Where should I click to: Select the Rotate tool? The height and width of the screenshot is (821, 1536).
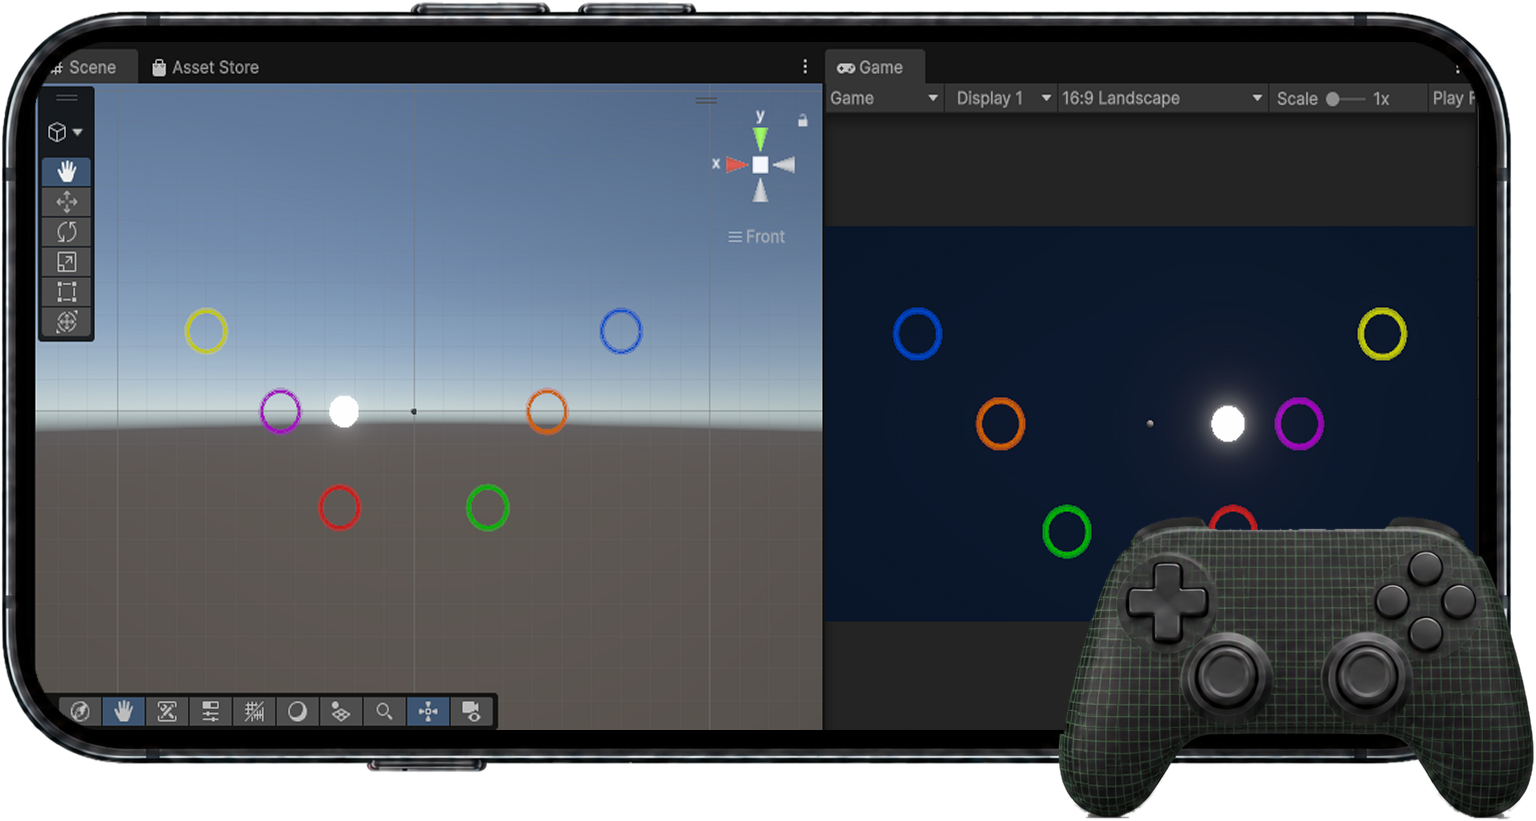[67, 232]
